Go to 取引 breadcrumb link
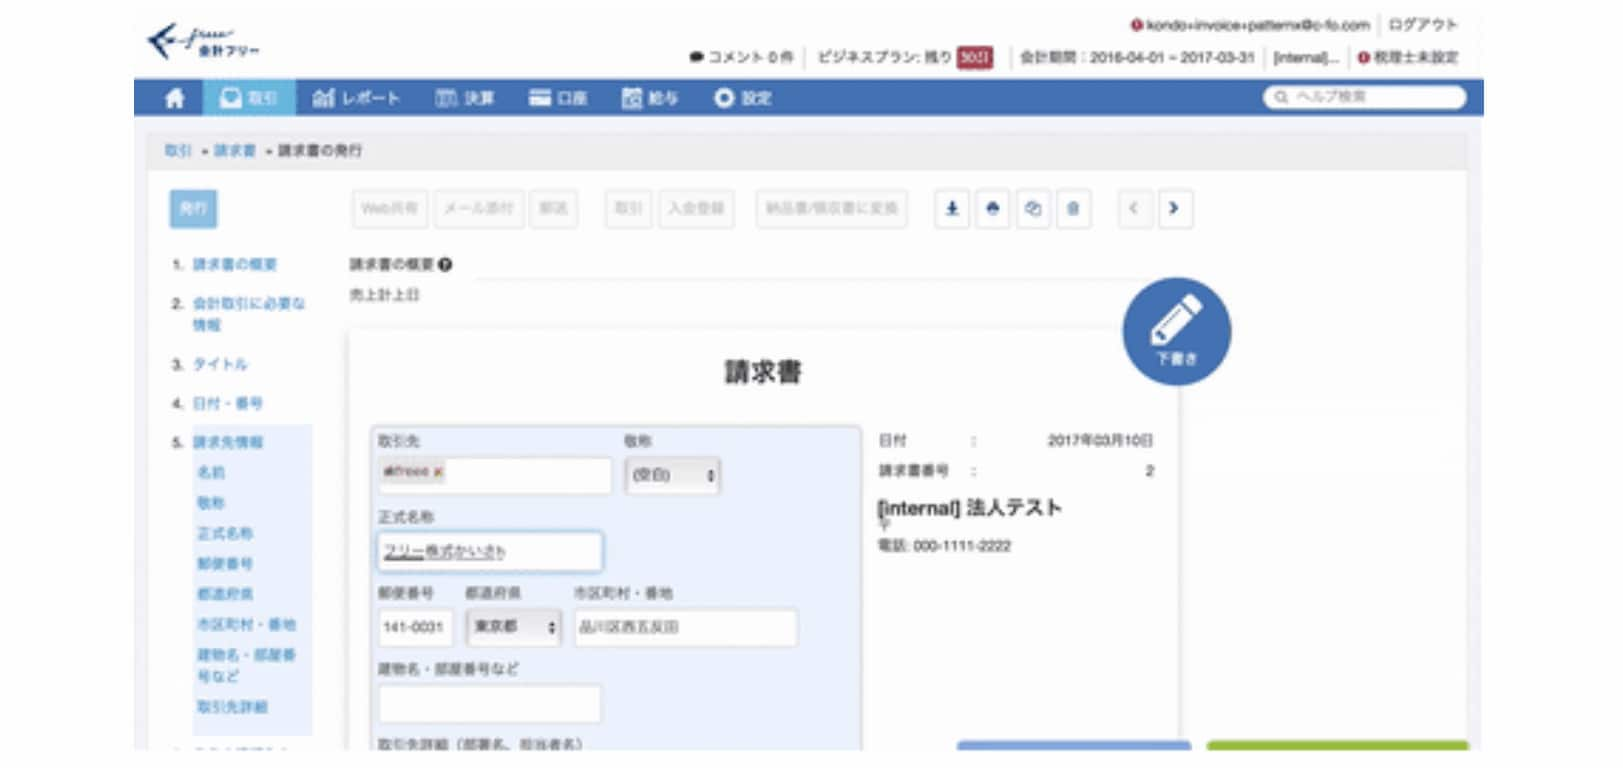The image size is (1623, 768). pyautogui.click(x=178, y=150)
